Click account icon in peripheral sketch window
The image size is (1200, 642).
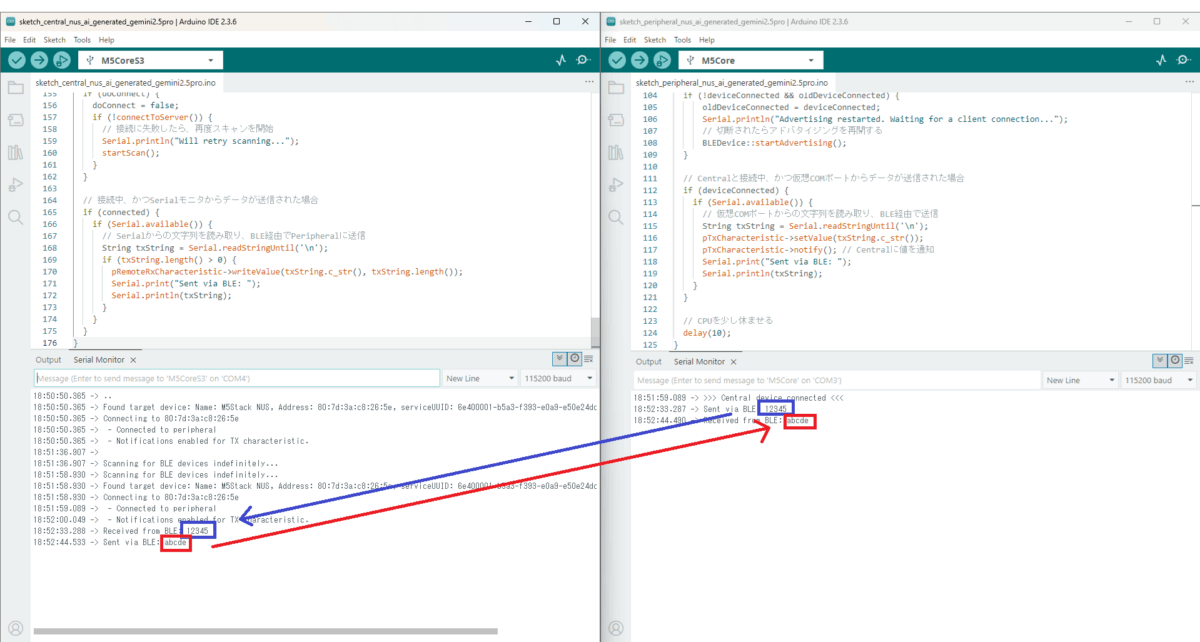tap(616, 629)
